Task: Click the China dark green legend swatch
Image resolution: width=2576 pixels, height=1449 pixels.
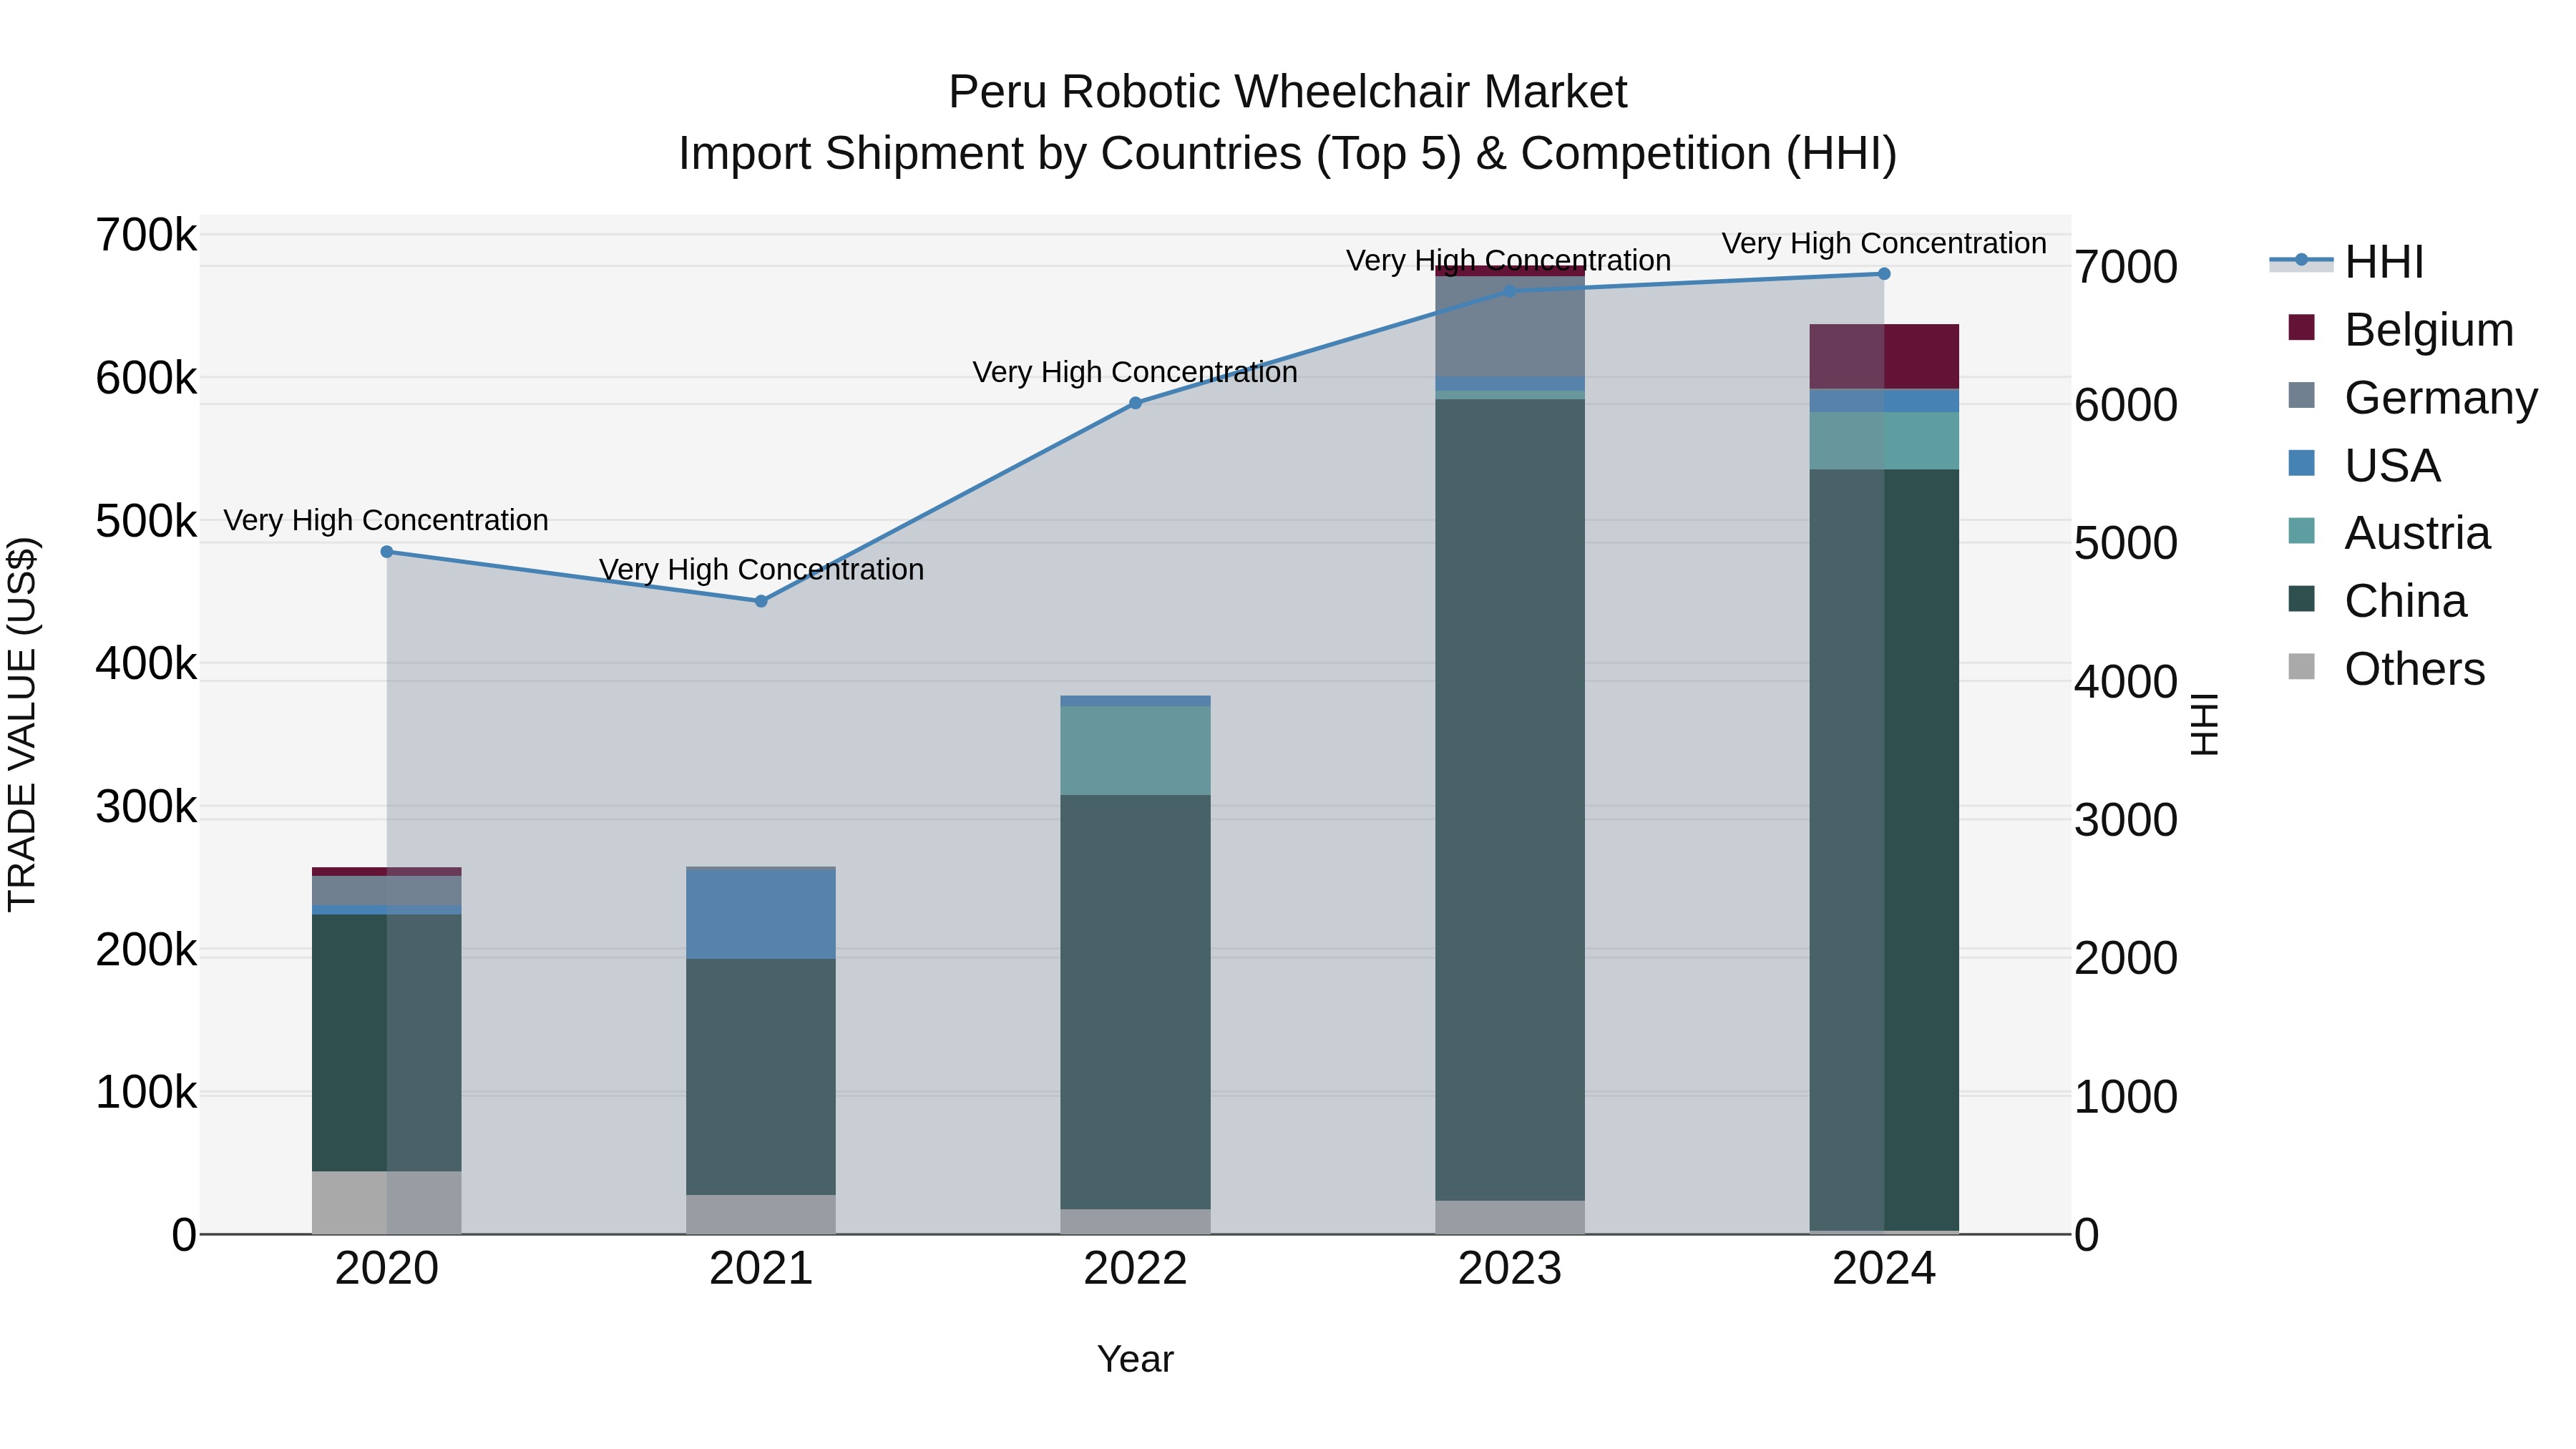Action: click(x=2301, y=599)
